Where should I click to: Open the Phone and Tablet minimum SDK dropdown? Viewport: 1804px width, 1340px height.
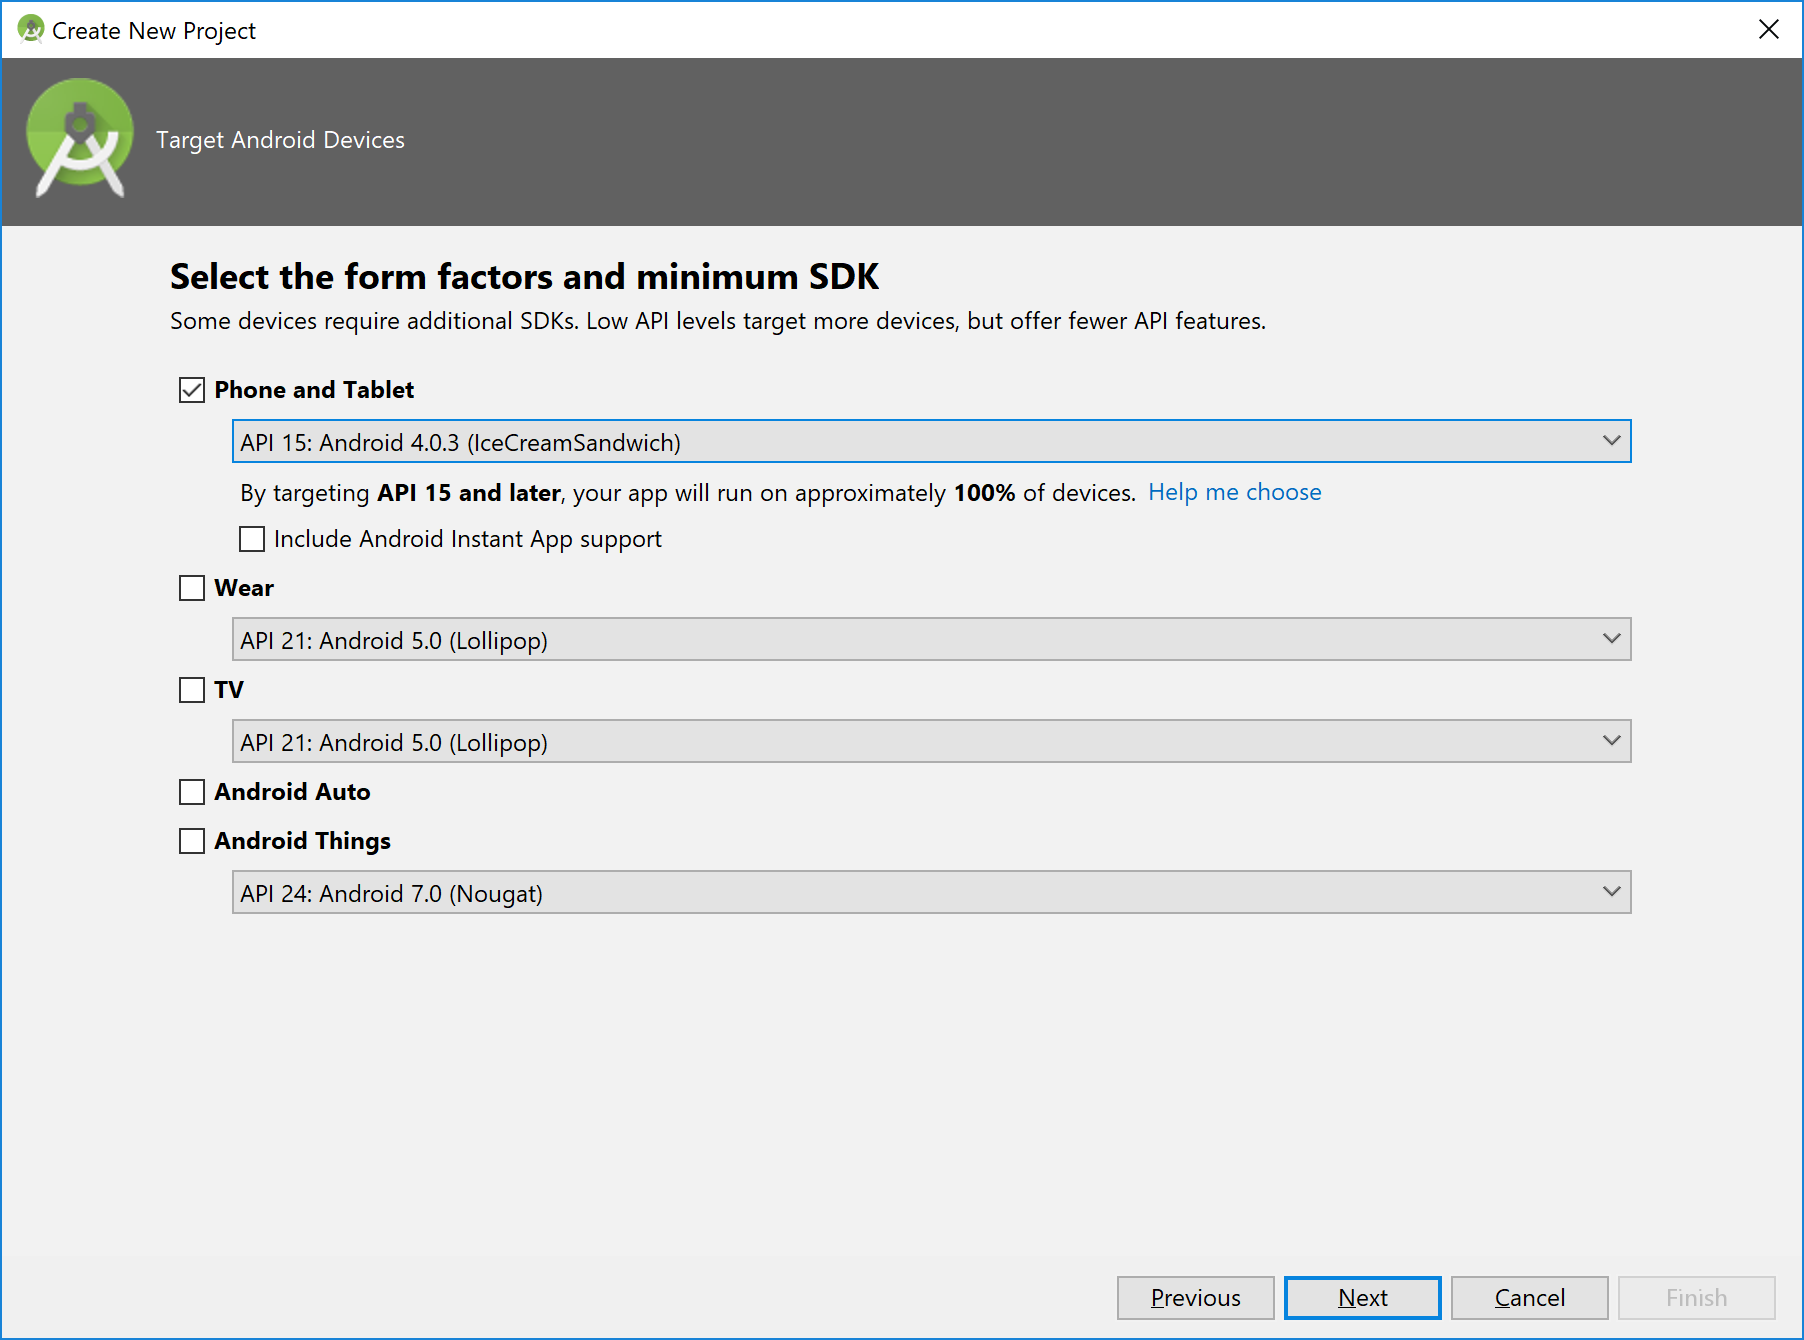[x=931, y=442]
